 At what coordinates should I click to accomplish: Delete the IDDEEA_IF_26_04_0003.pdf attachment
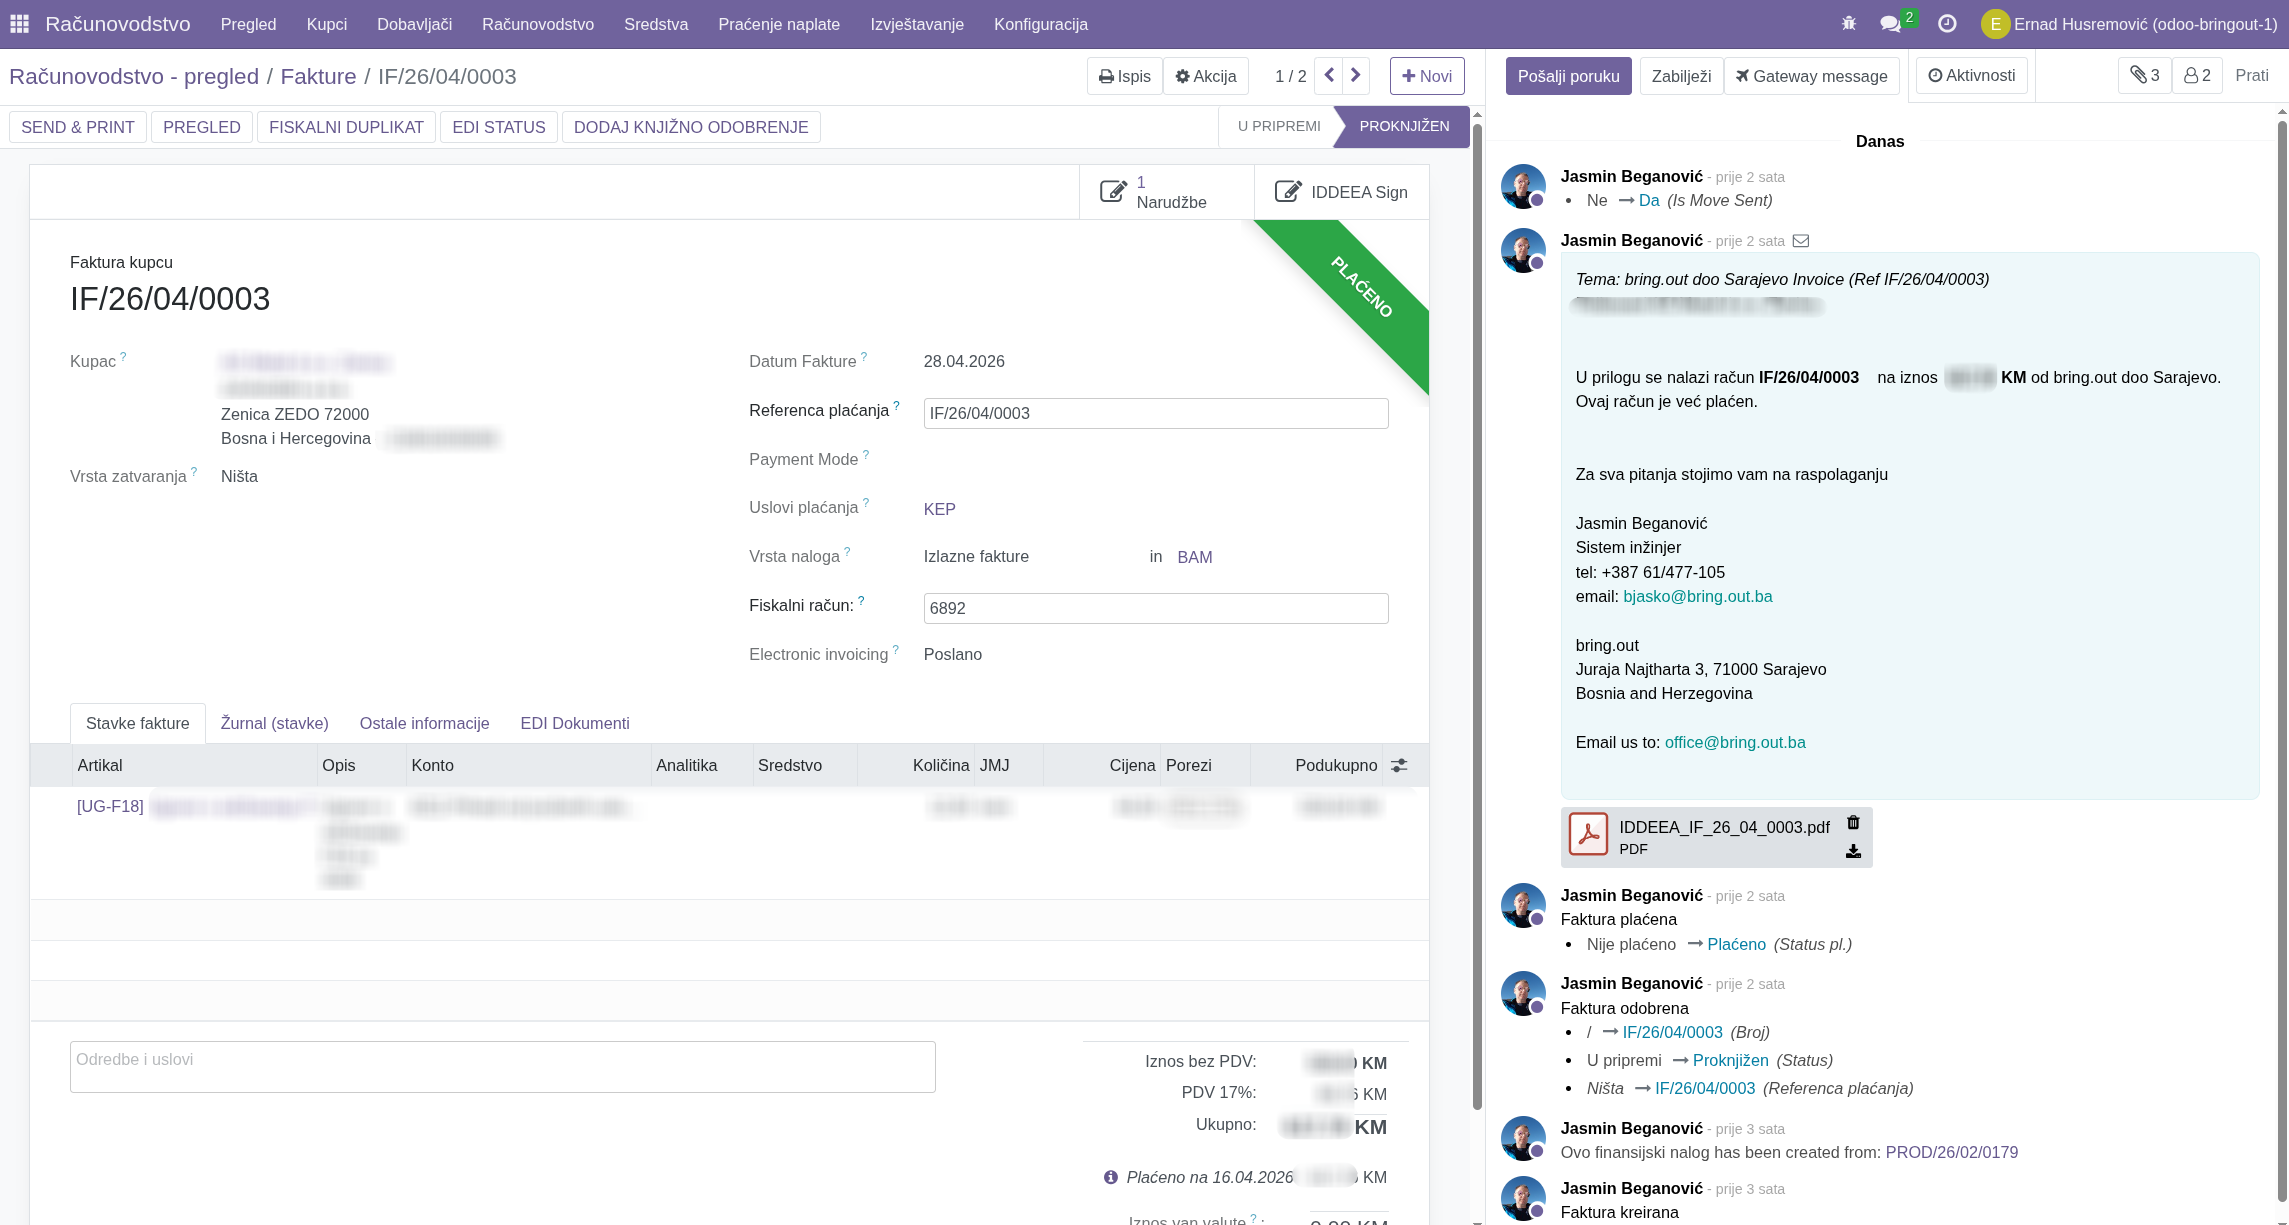pyautogui.click(x=1853, y=822)
